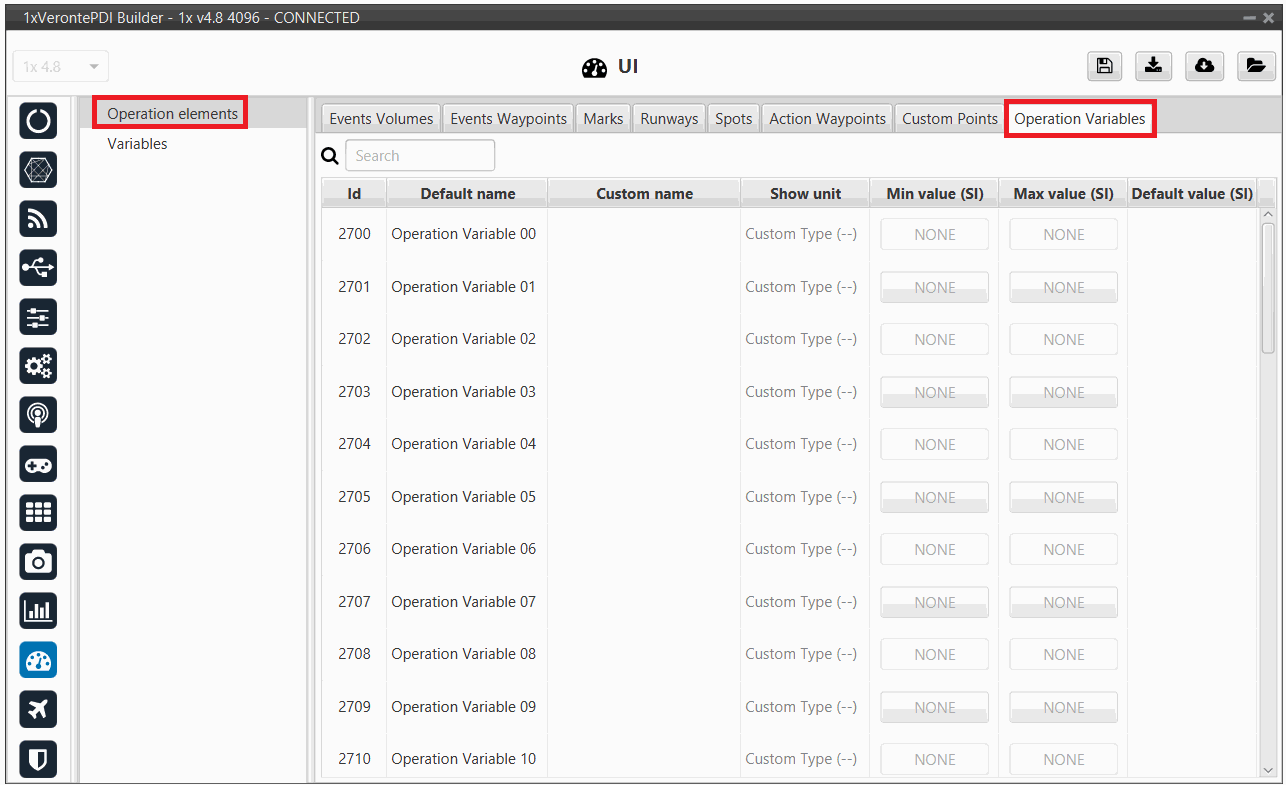Open the 1x 4.8 version dropdown
1286x785 pixels.
[x=61, y=67]
